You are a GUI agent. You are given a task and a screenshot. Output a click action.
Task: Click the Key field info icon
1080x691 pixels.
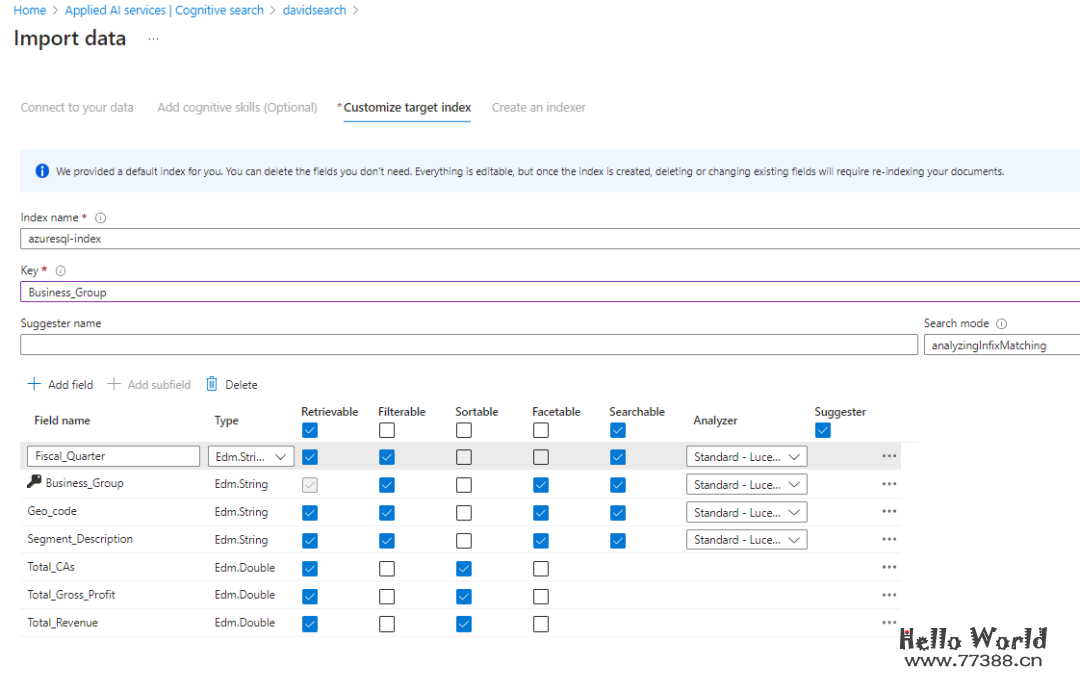point(61,271)
